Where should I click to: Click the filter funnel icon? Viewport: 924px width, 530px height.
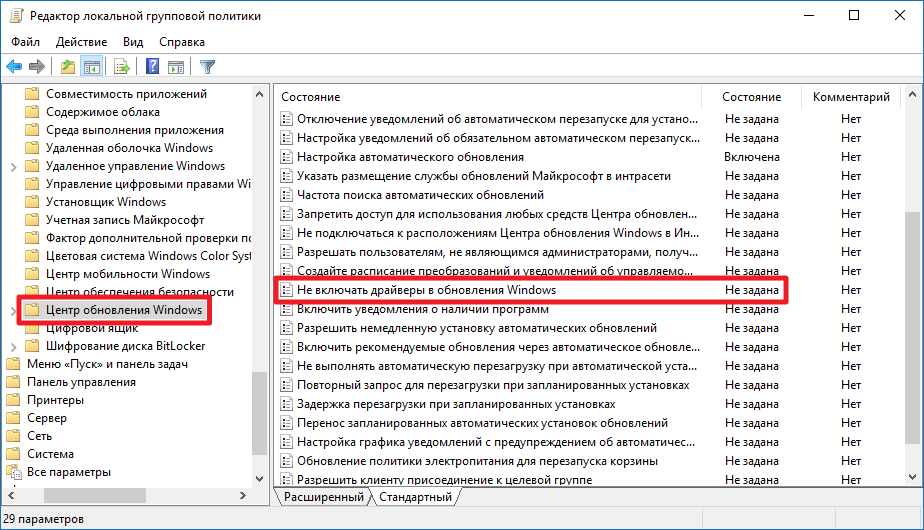point(207,67)
